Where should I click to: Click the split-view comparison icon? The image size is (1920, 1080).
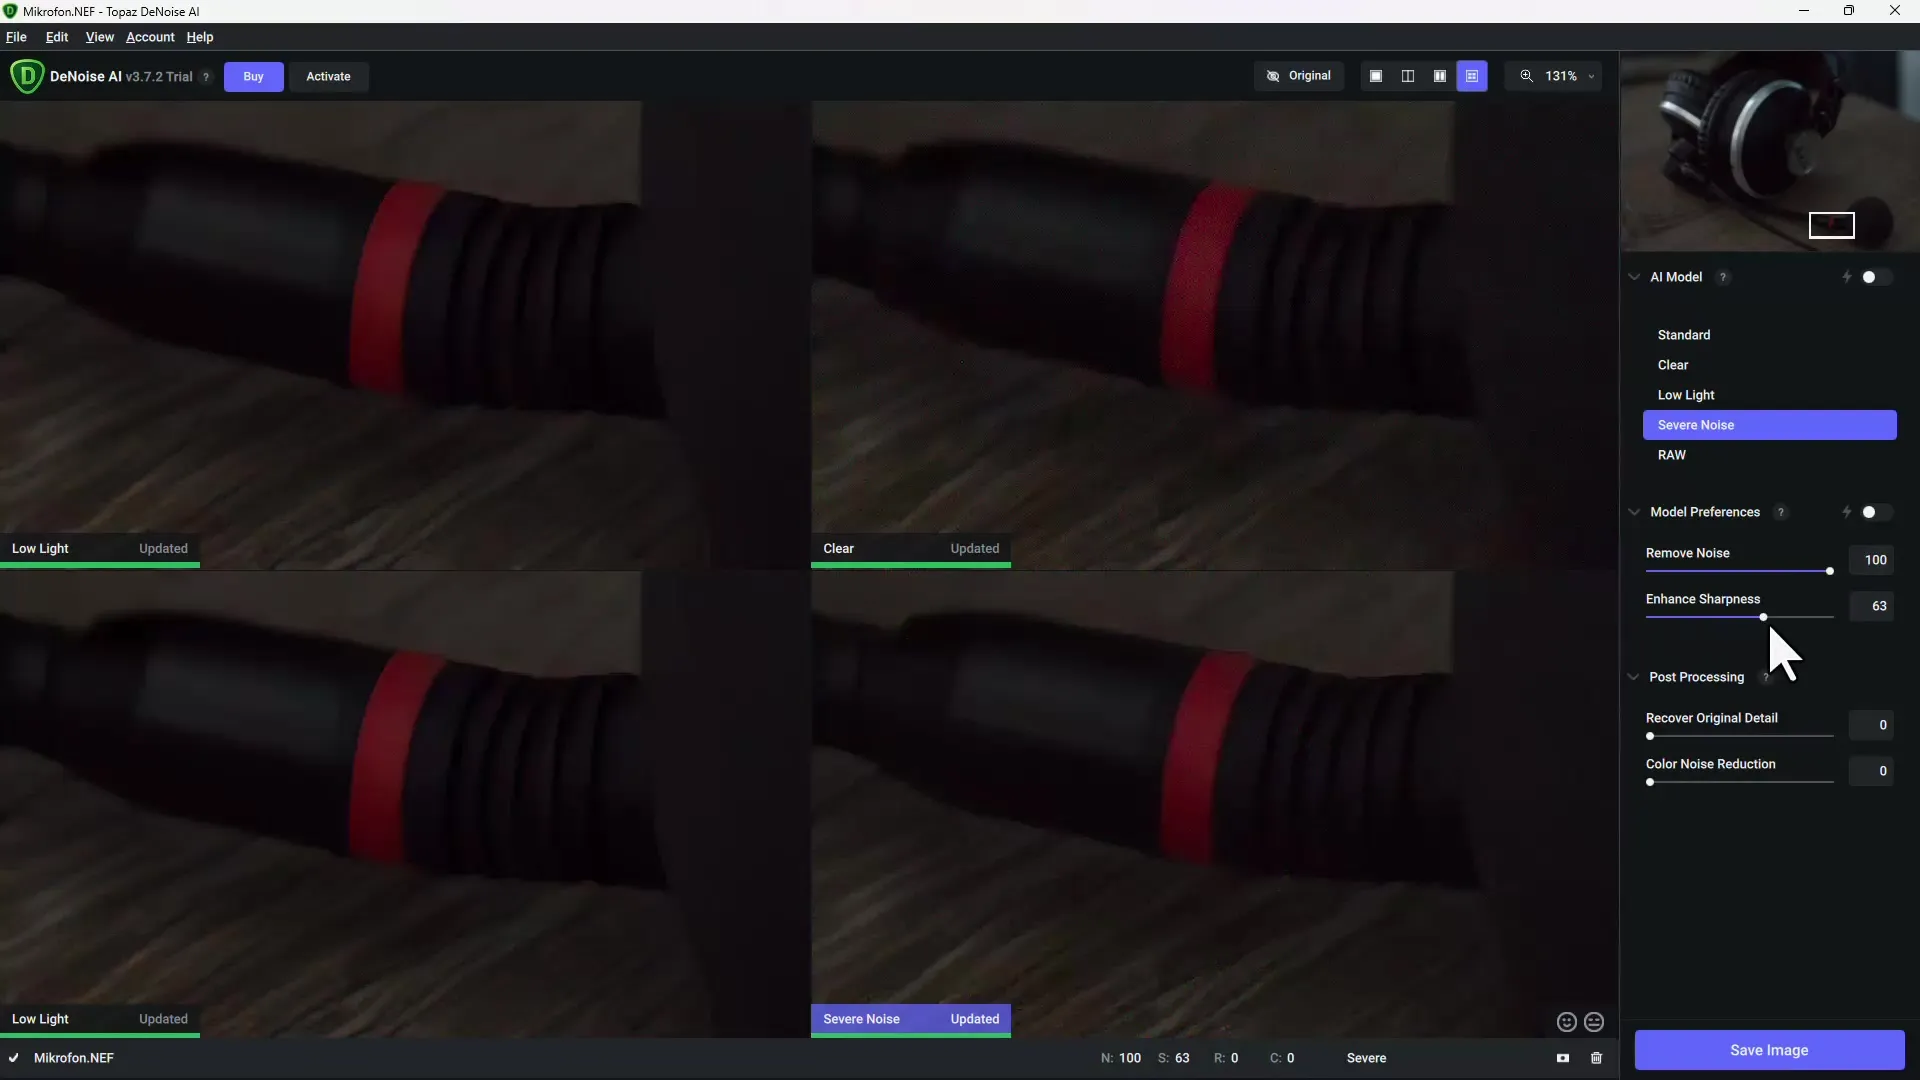click(1407, 75)
